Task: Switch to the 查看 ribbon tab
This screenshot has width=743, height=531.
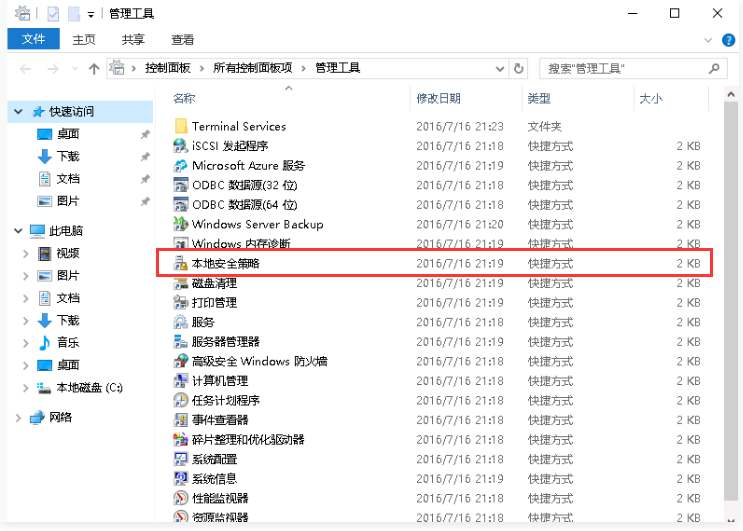Action: (x=183, y=39)
